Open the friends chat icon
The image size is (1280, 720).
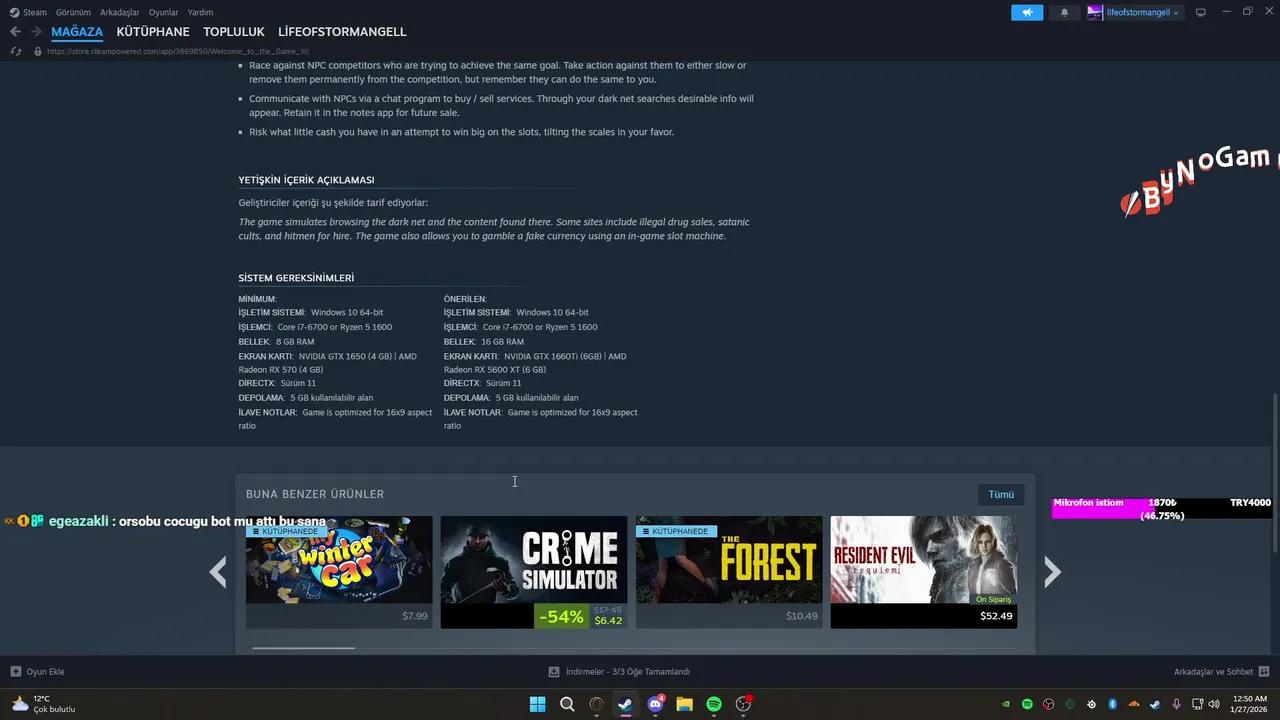pos(1264,672)
